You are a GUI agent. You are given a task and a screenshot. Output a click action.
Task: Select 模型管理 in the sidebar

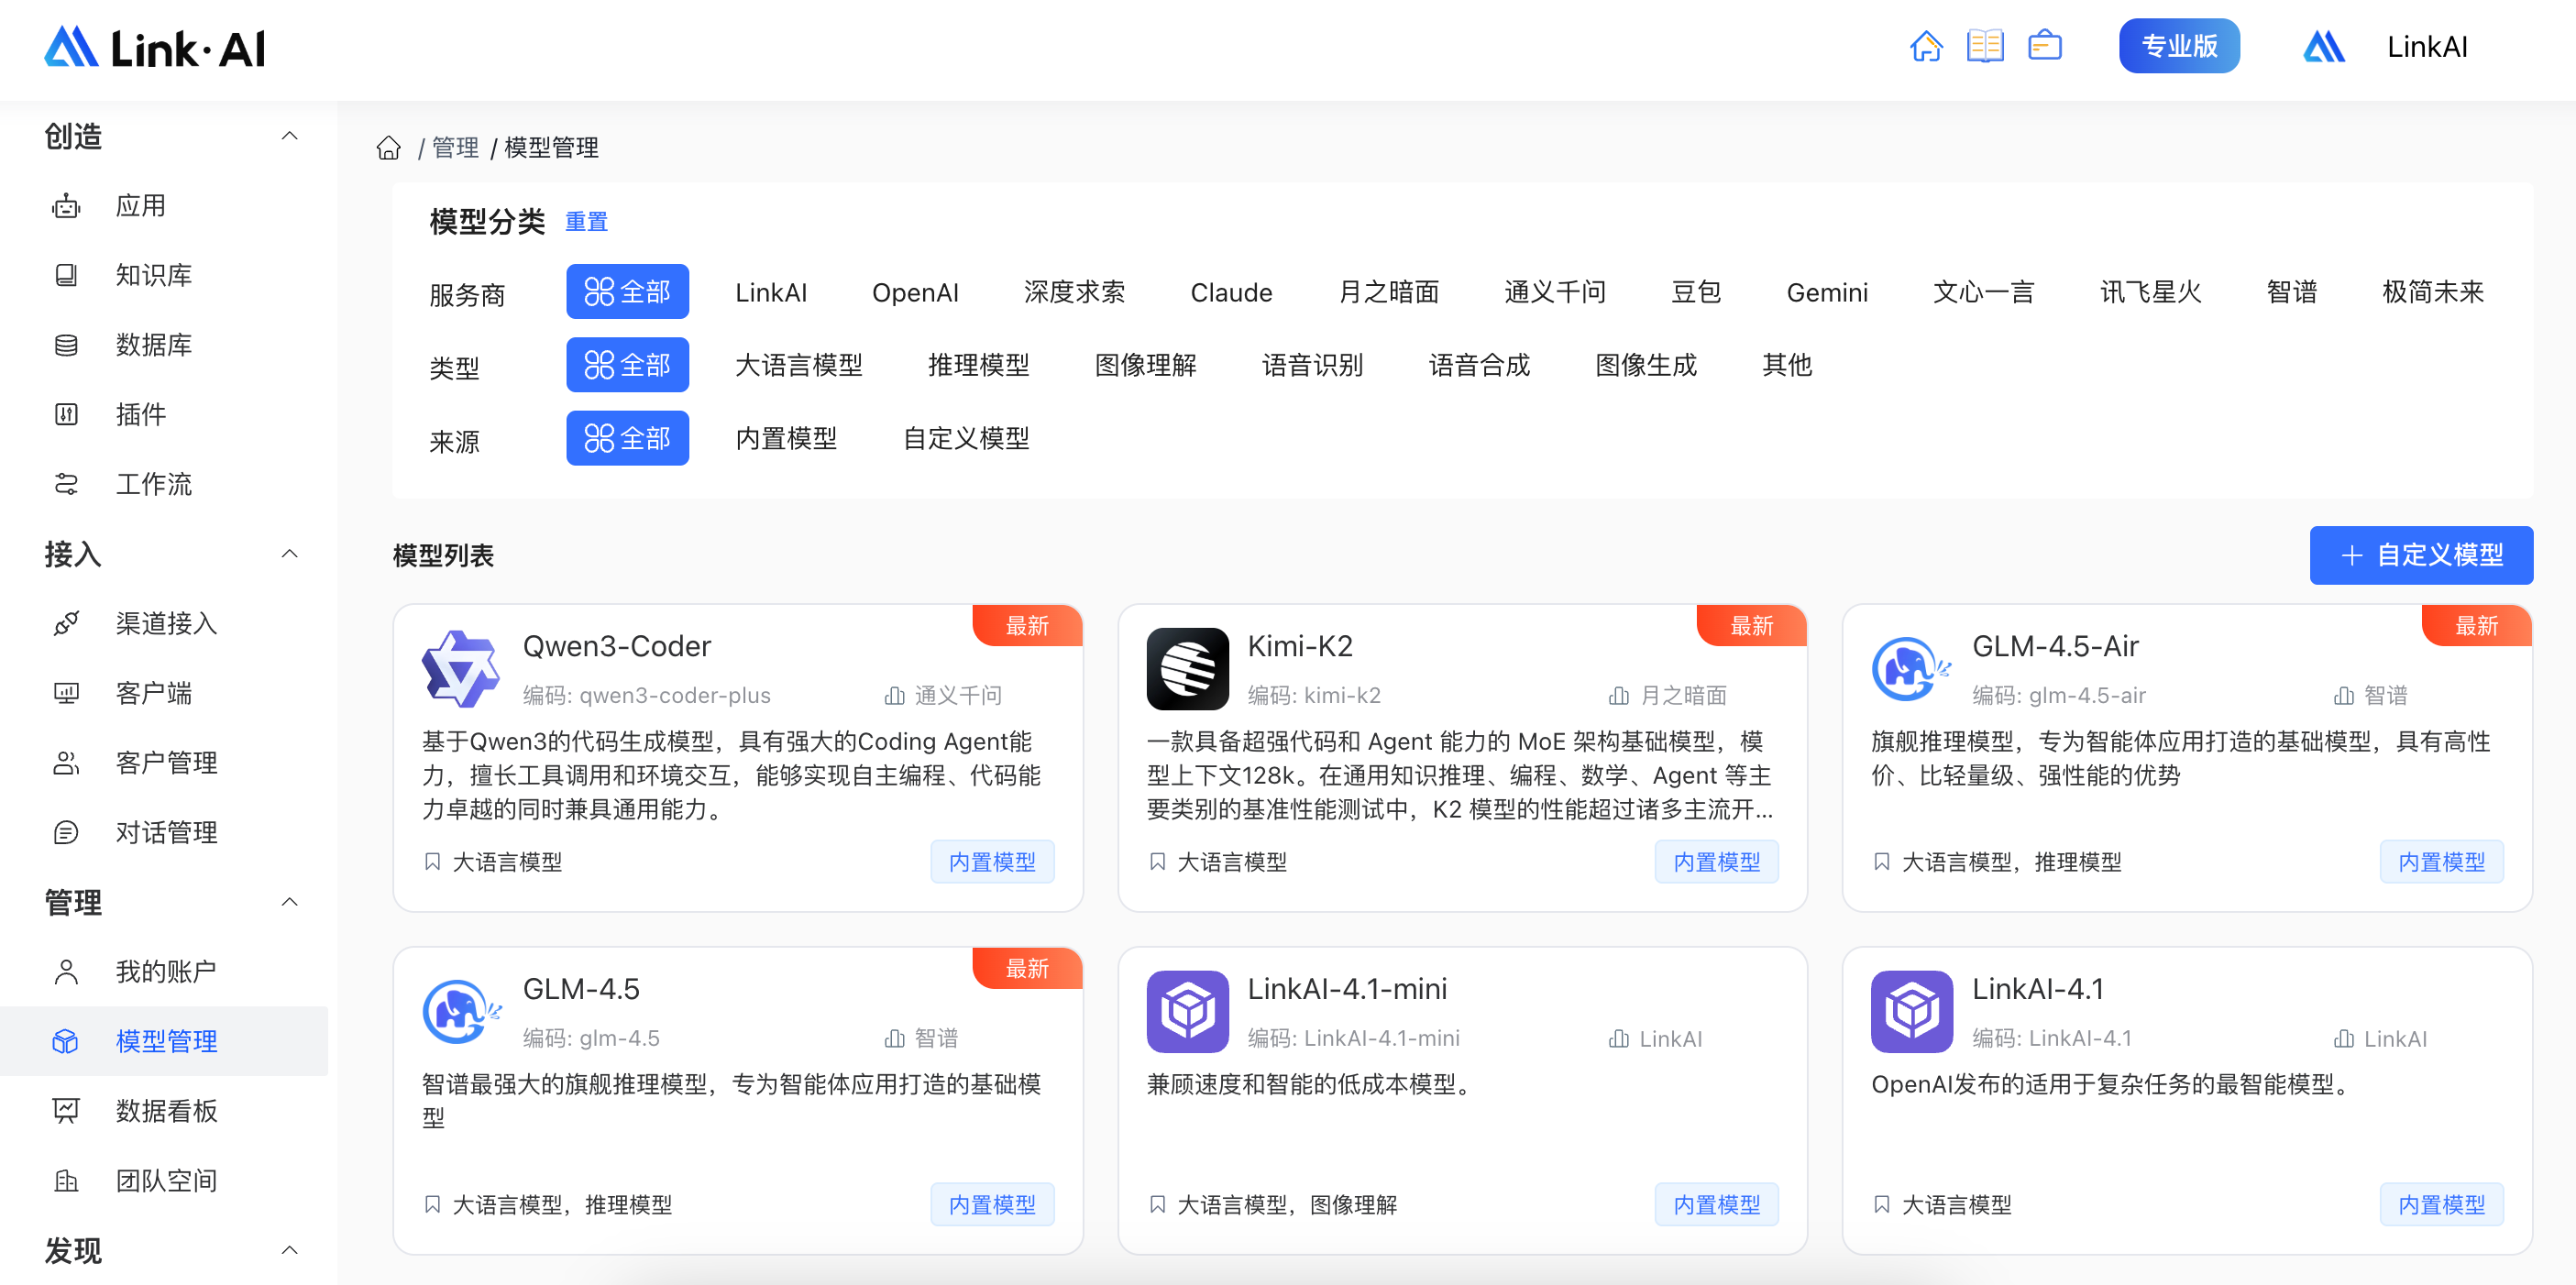coord(164,1041)
